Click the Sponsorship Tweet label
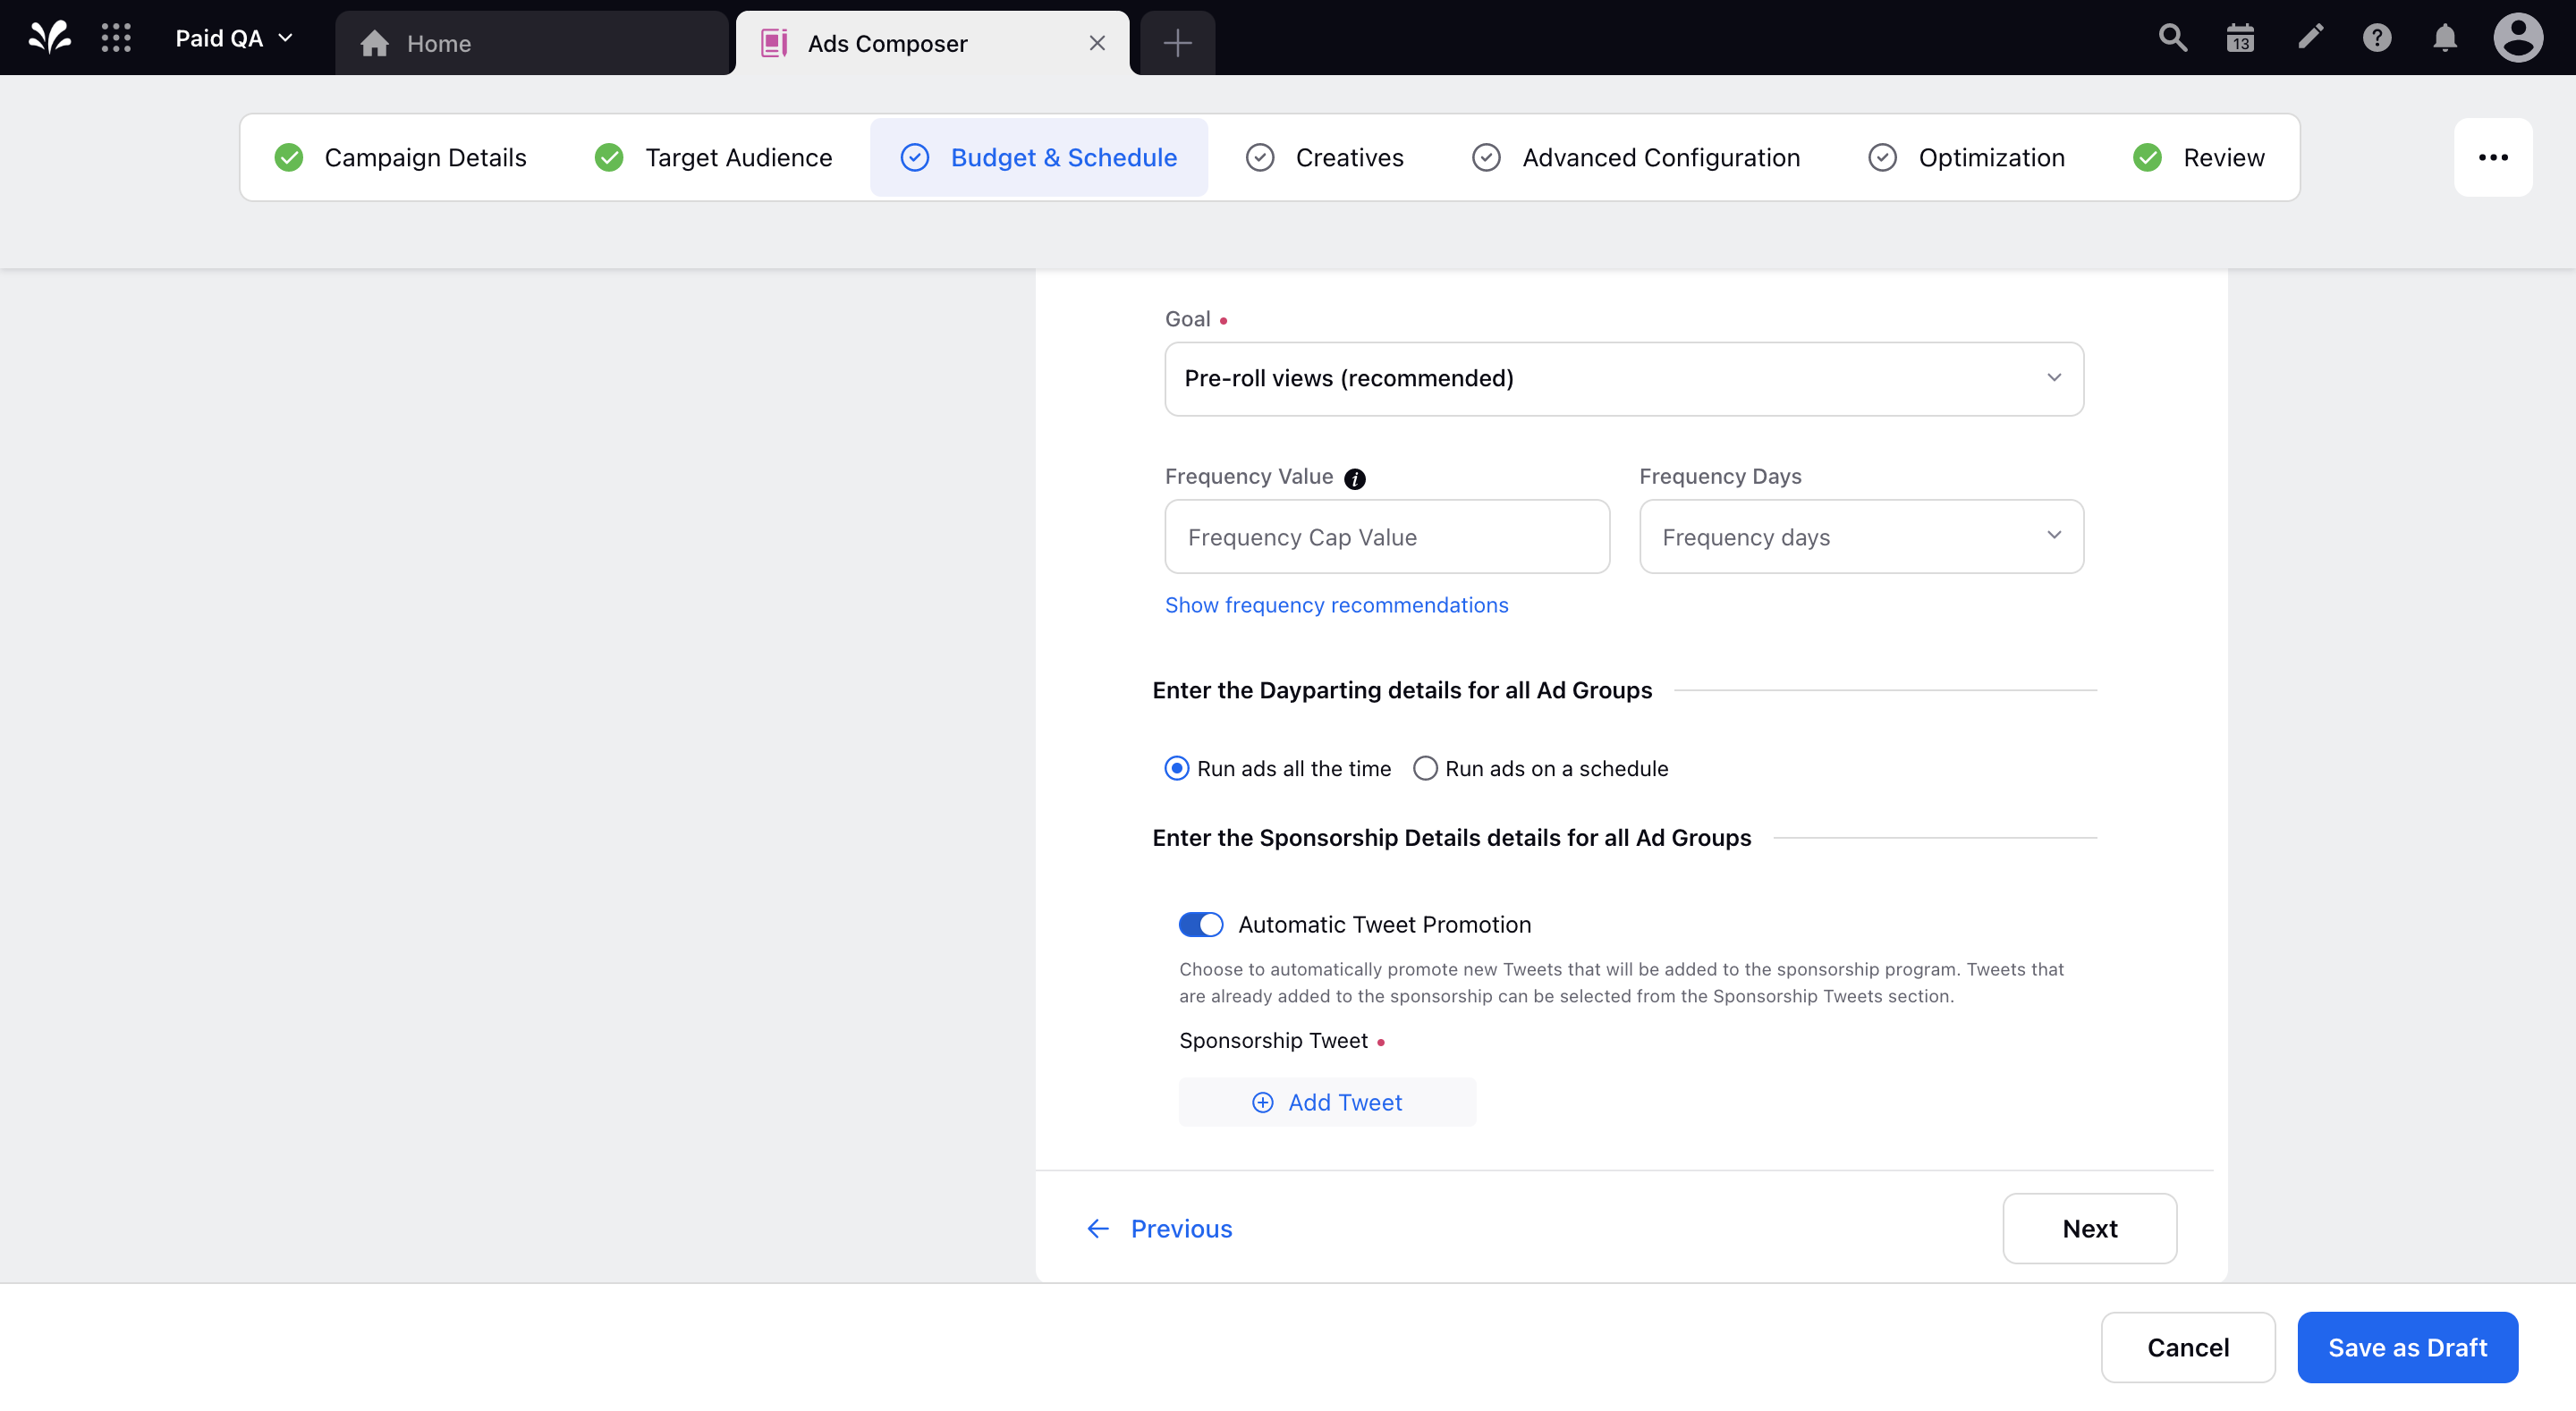The height and width of the screenshot is (1411, 2576). [x=1273, y=1040]
